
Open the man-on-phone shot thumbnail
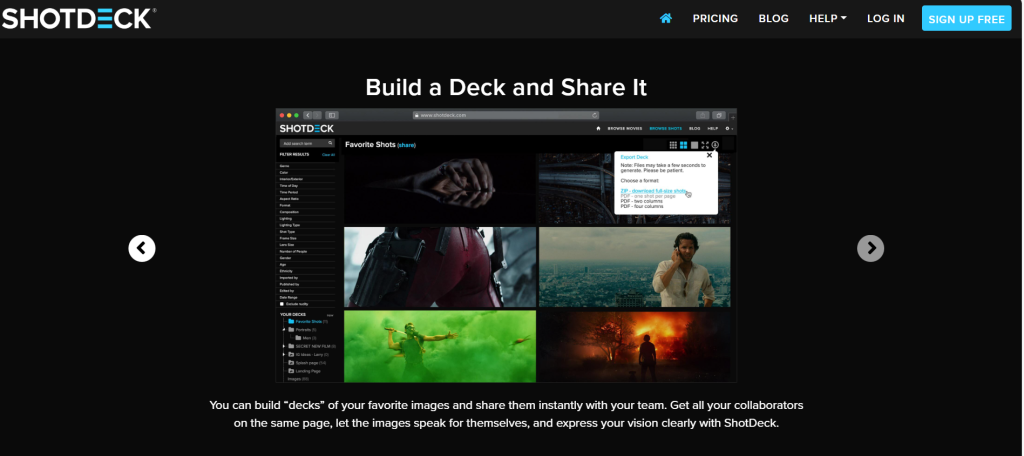point(635,267)
